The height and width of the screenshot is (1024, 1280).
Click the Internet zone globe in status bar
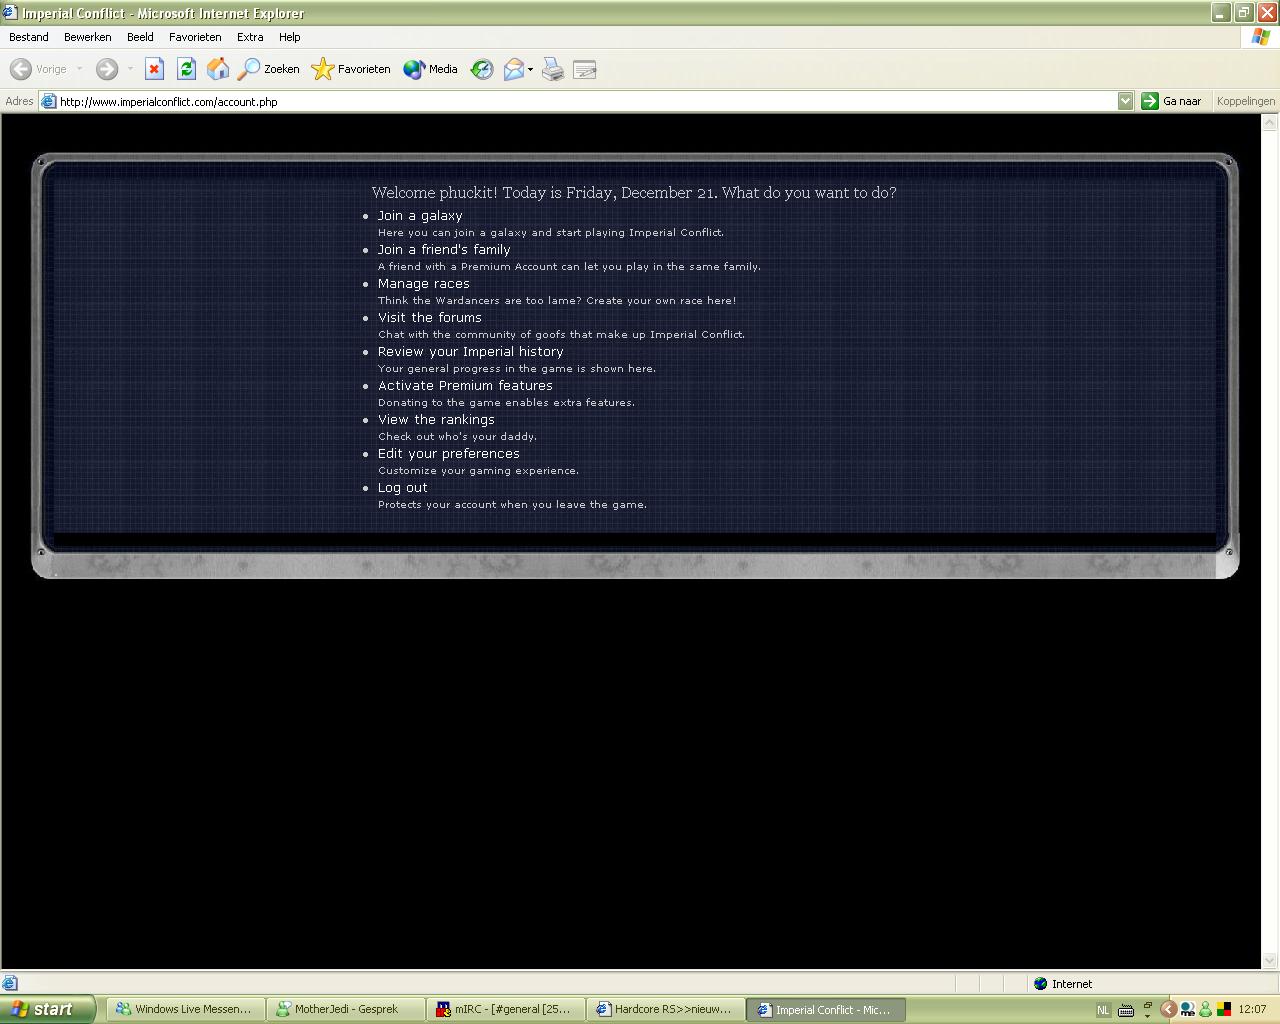click(1040, 984)
